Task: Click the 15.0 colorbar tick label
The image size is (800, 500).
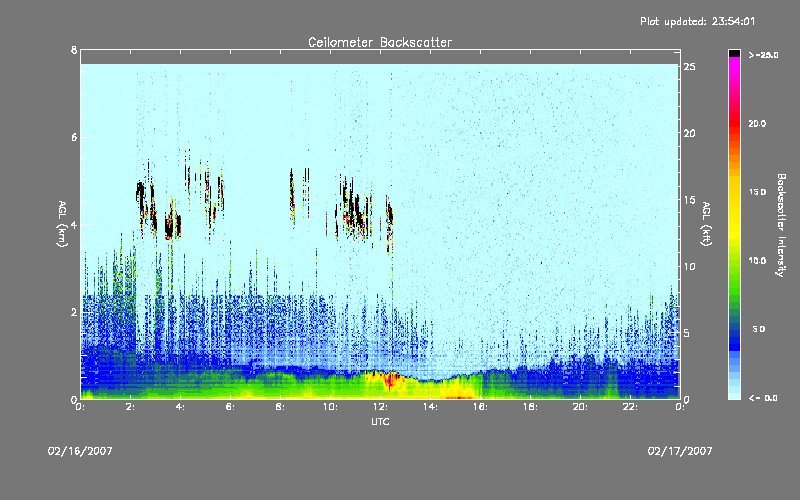Action: point(757,192)
